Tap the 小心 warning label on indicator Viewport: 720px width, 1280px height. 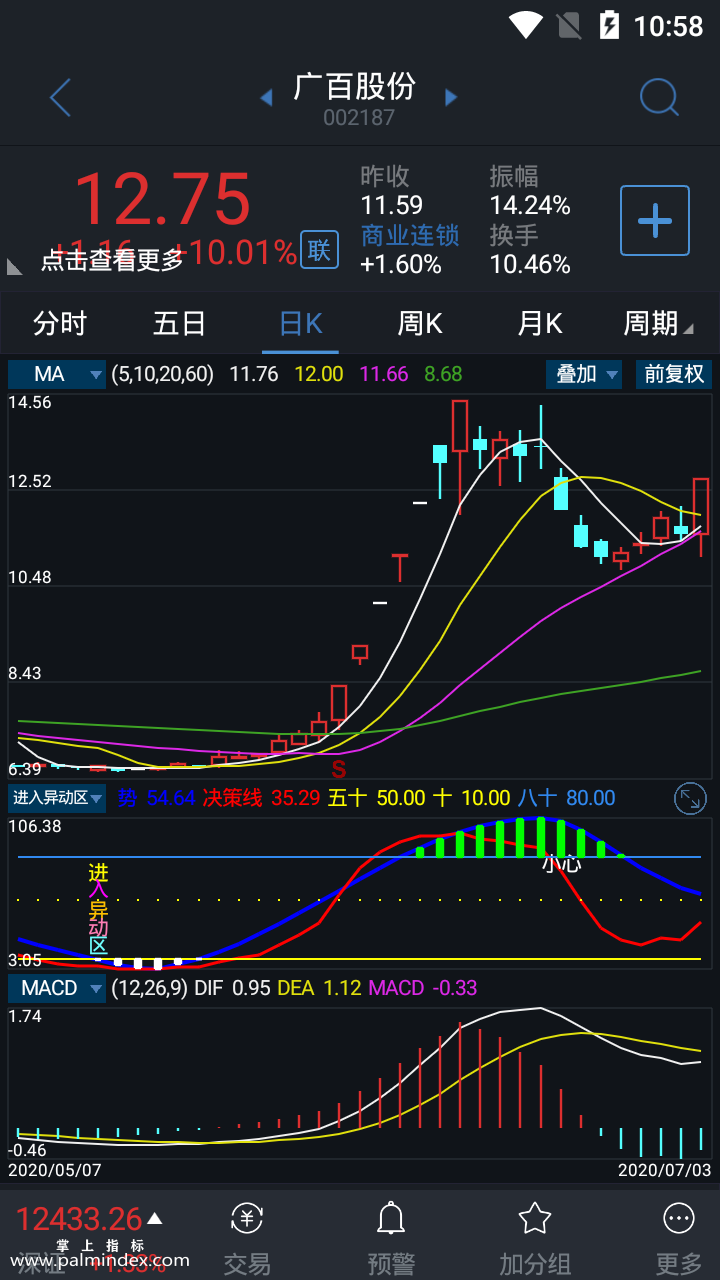click(561, 863)
